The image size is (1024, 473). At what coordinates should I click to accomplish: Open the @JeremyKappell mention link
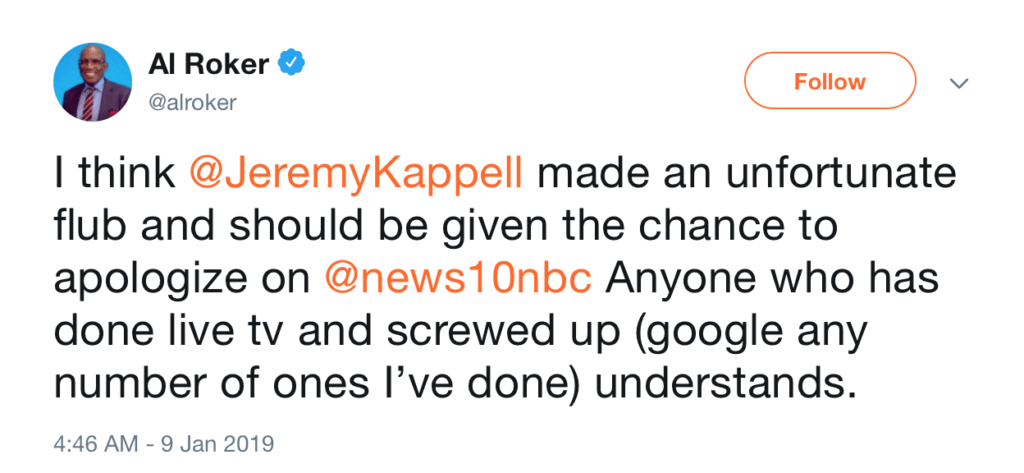point(369,177)
